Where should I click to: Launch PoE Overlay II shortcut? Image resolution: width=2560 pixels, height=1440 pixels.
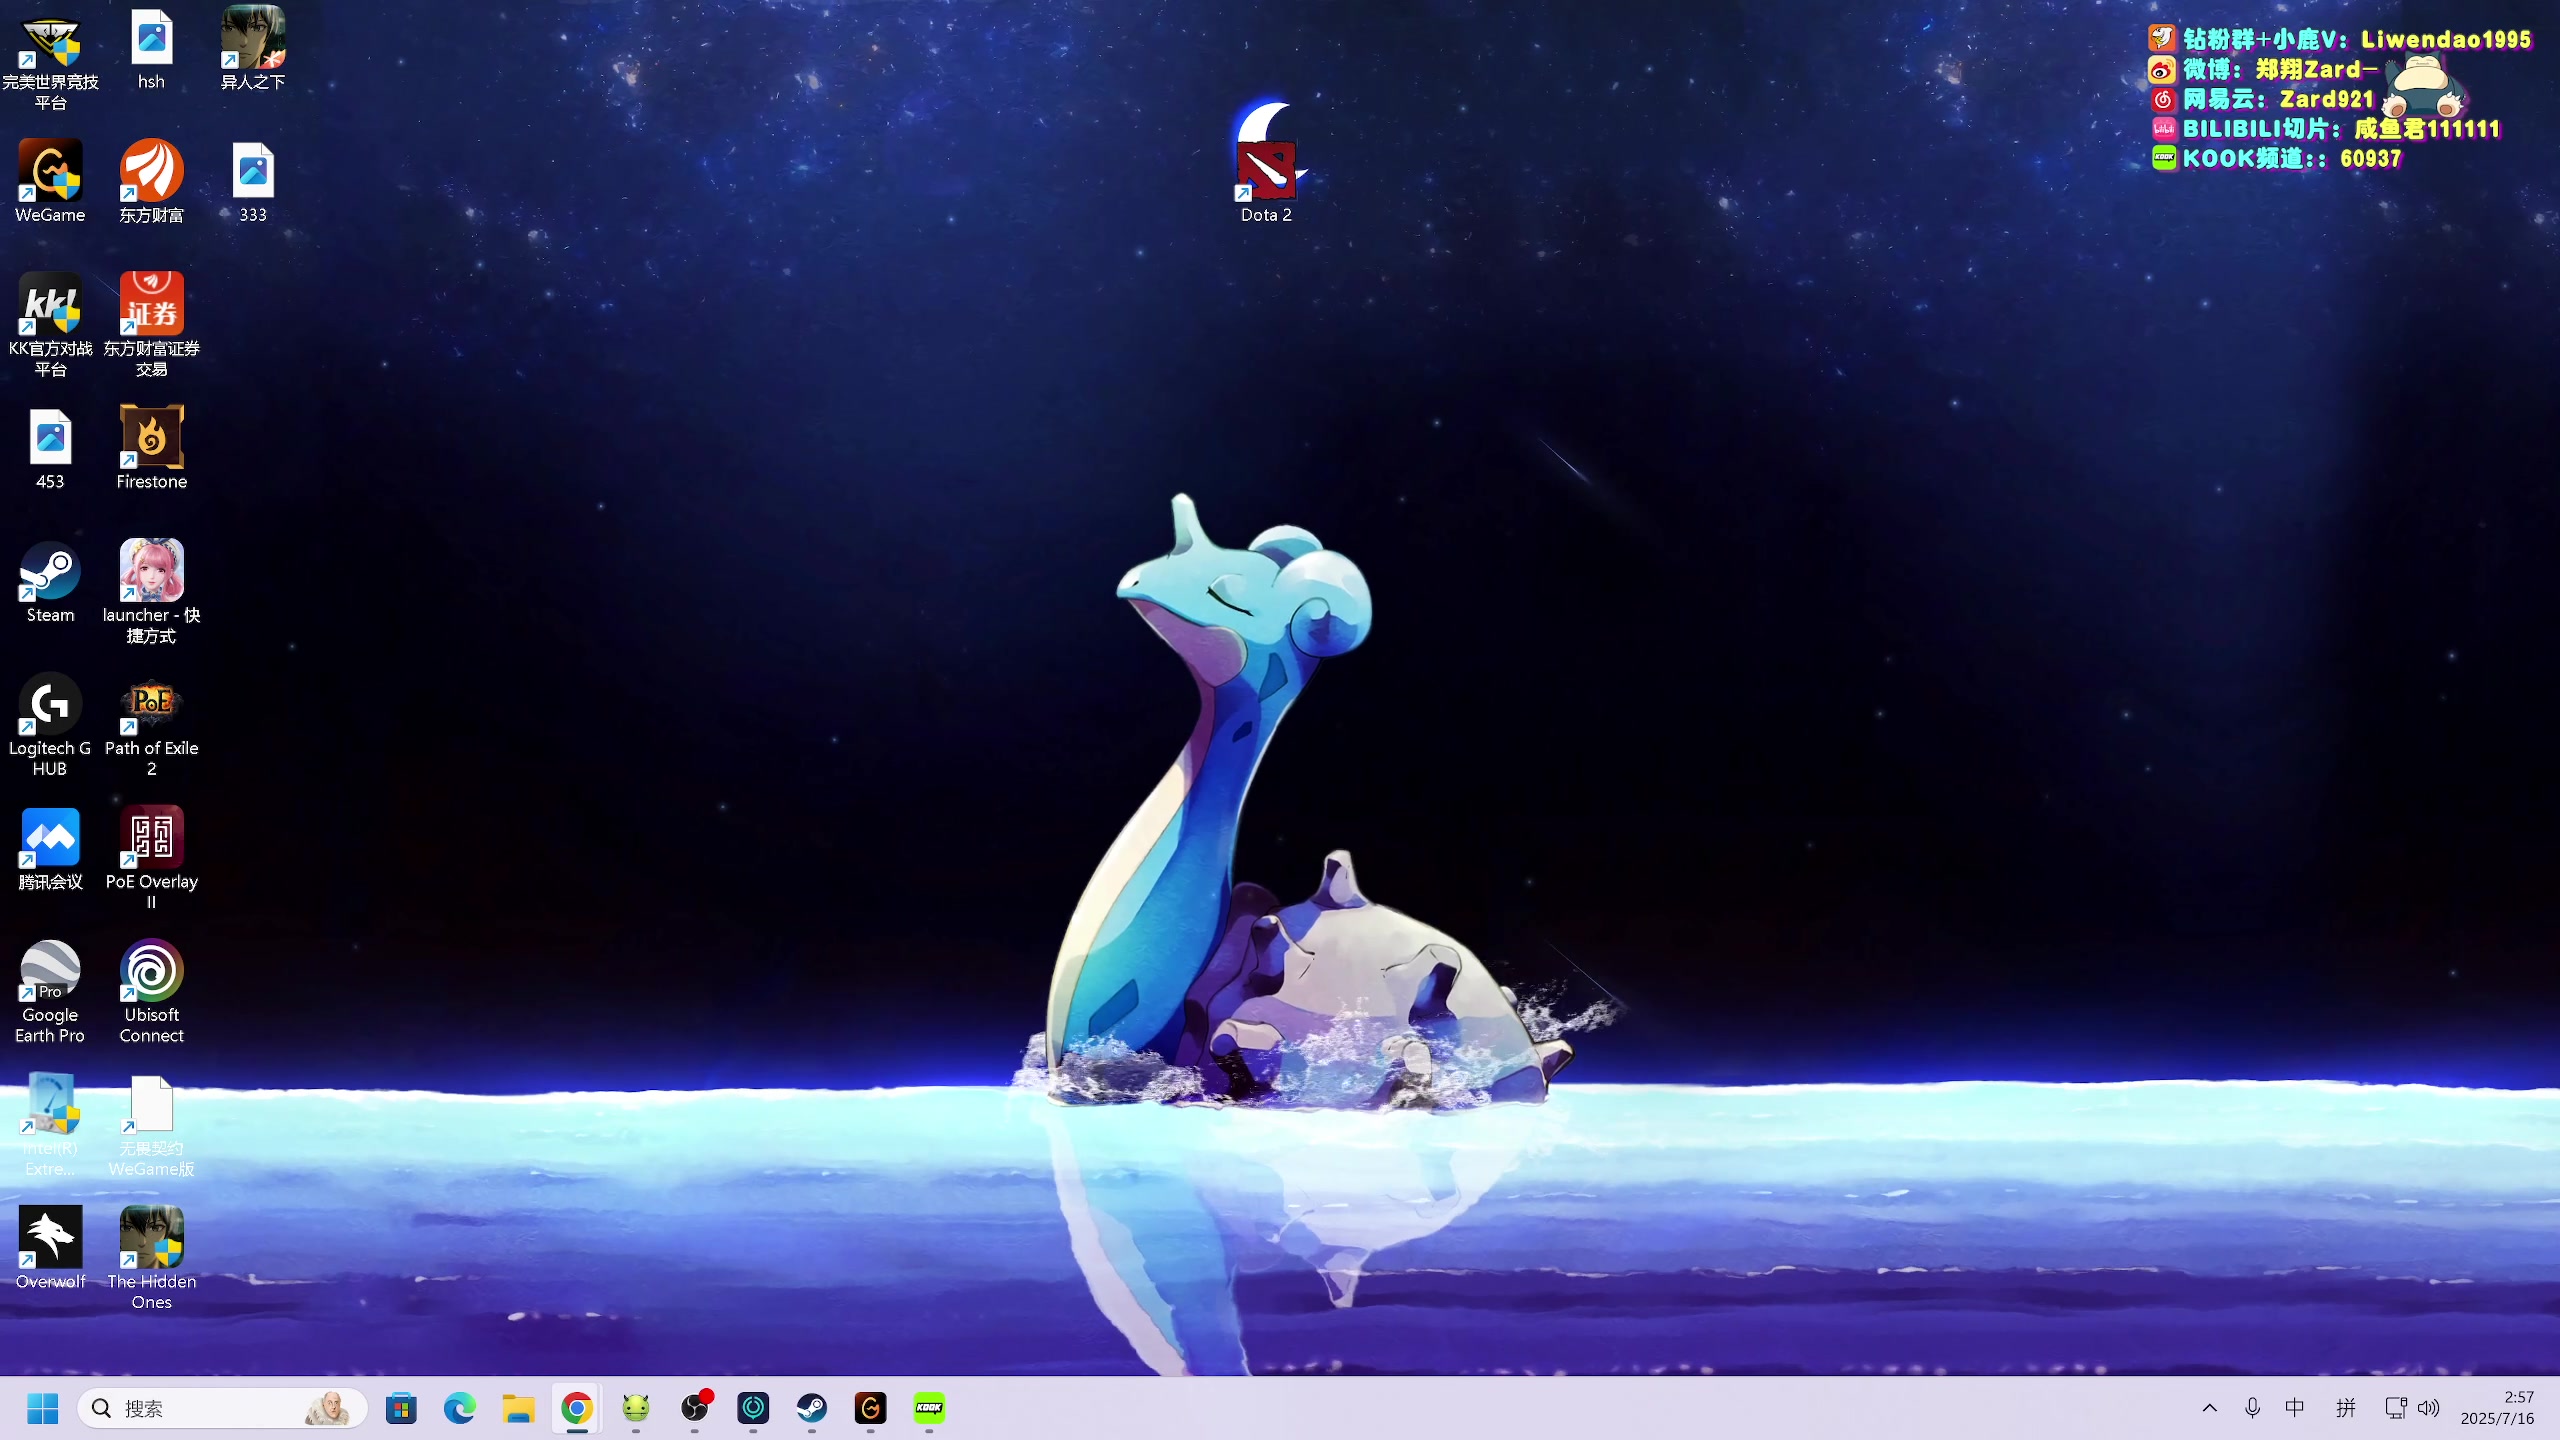coord(151,858)
